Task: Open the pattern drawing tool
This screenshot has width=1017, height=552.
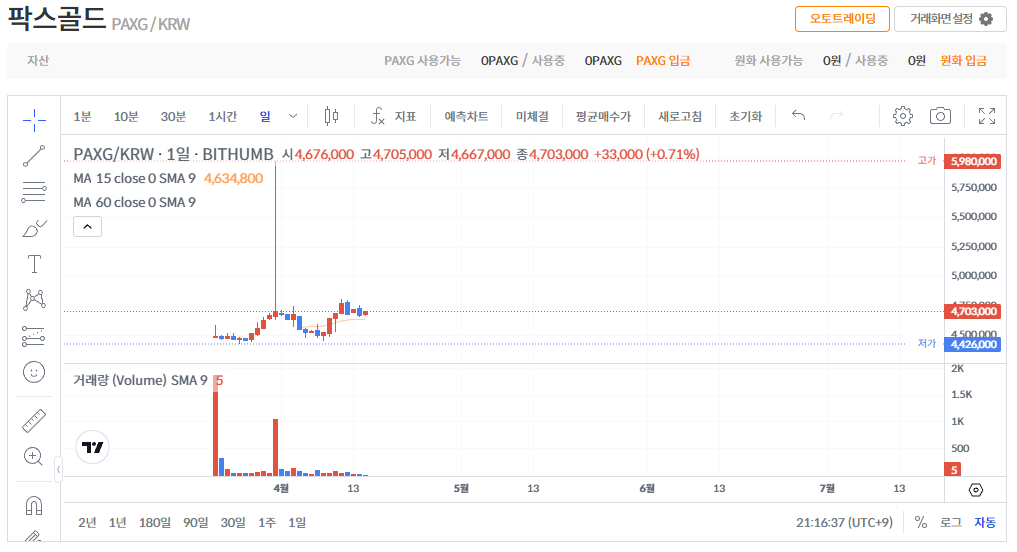Action: coord(34,299)
